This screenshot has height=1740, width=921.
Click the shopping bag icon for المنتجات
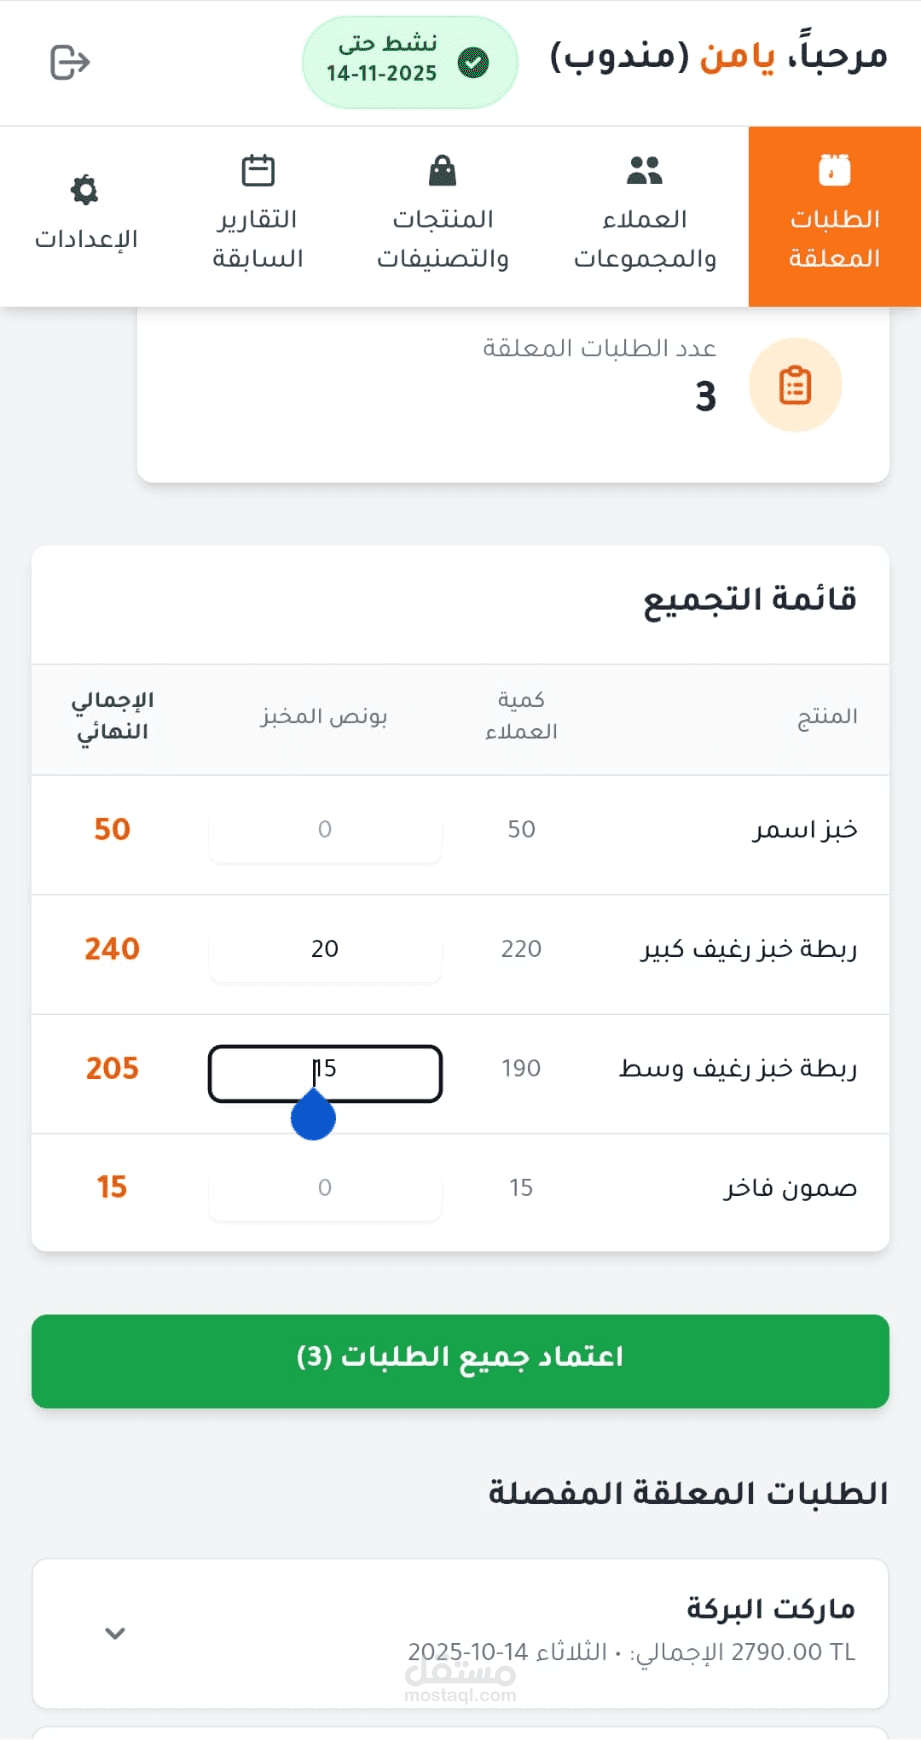click(442, 171)
